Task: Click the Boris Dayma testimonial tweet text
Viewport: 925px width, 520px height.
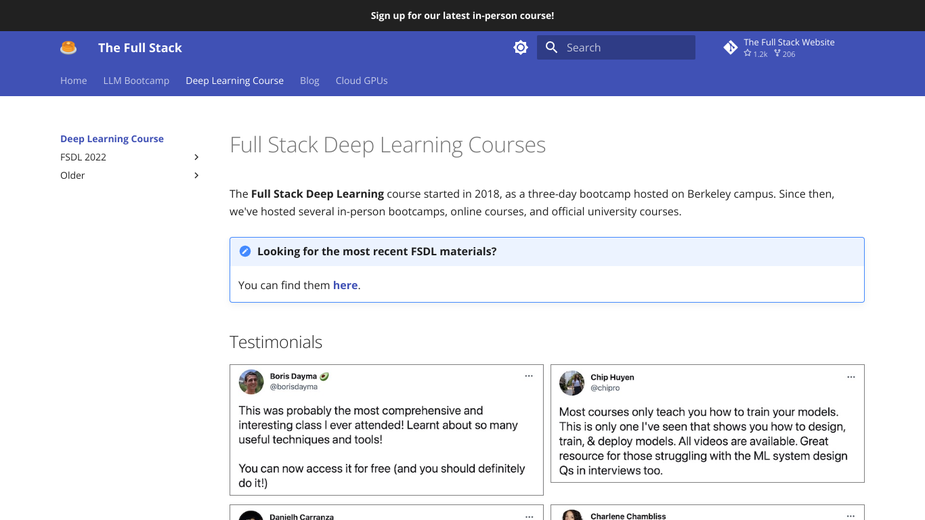Action: pos(382,447)
